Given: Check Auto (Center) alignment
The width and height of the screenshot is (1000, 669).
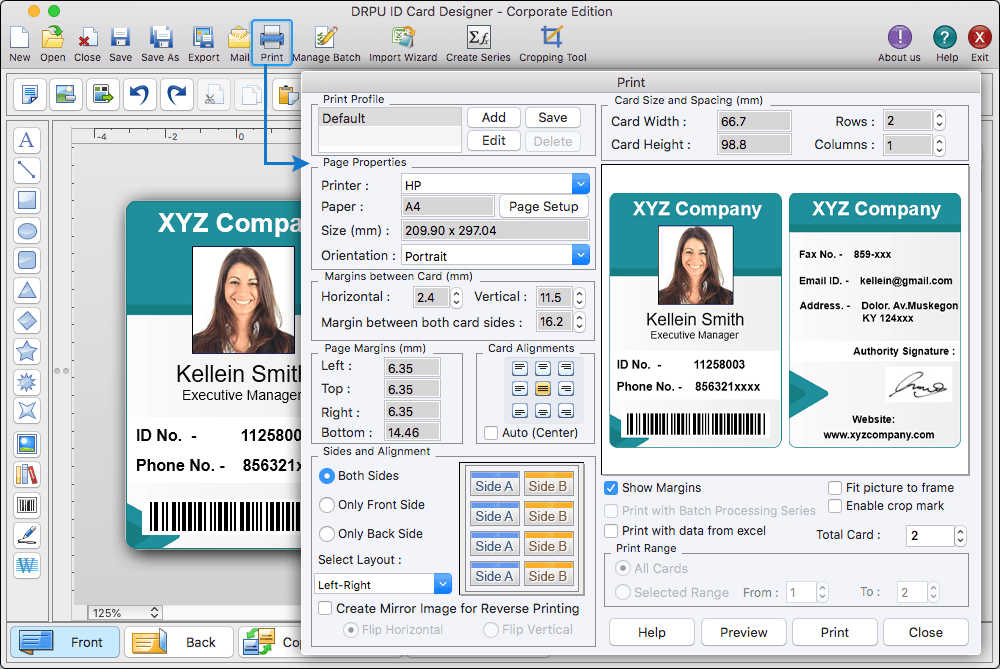Looking at the screenshot, I should (x=491, y=433).
